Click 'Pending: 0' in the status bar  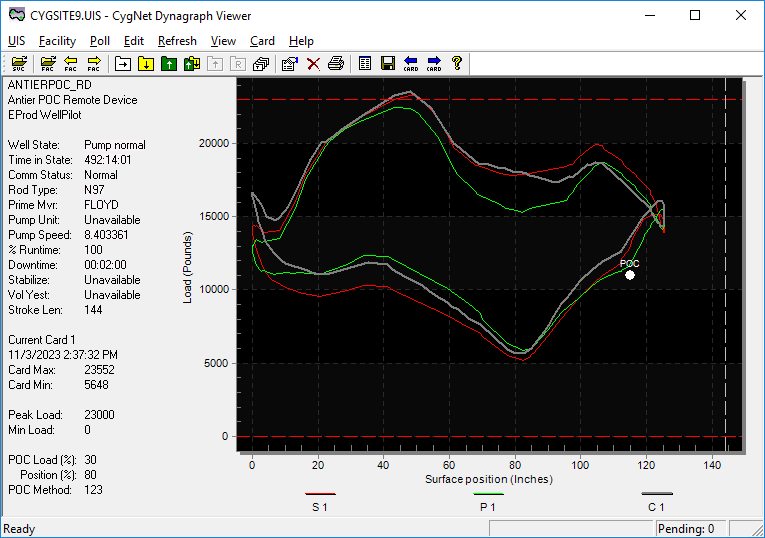(x=686, y=529)
